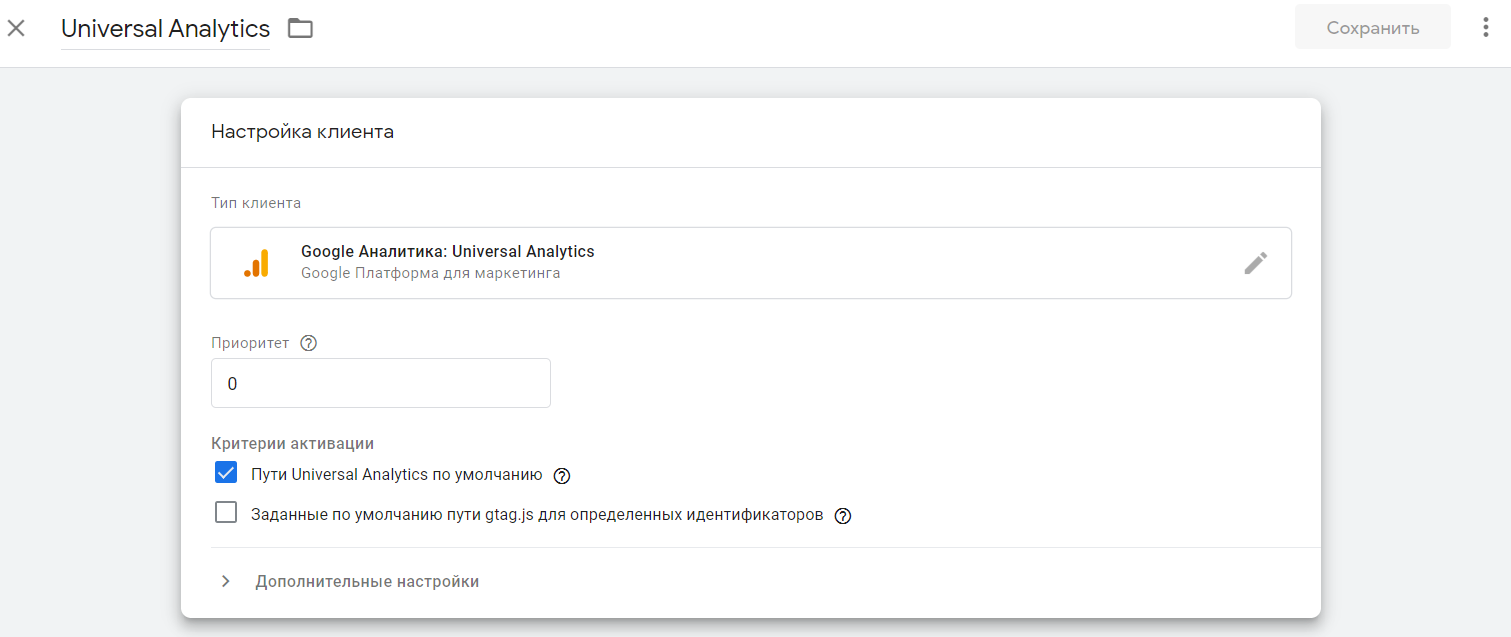Enable the gtag.js default paths checkbox

tap(225, 511)
